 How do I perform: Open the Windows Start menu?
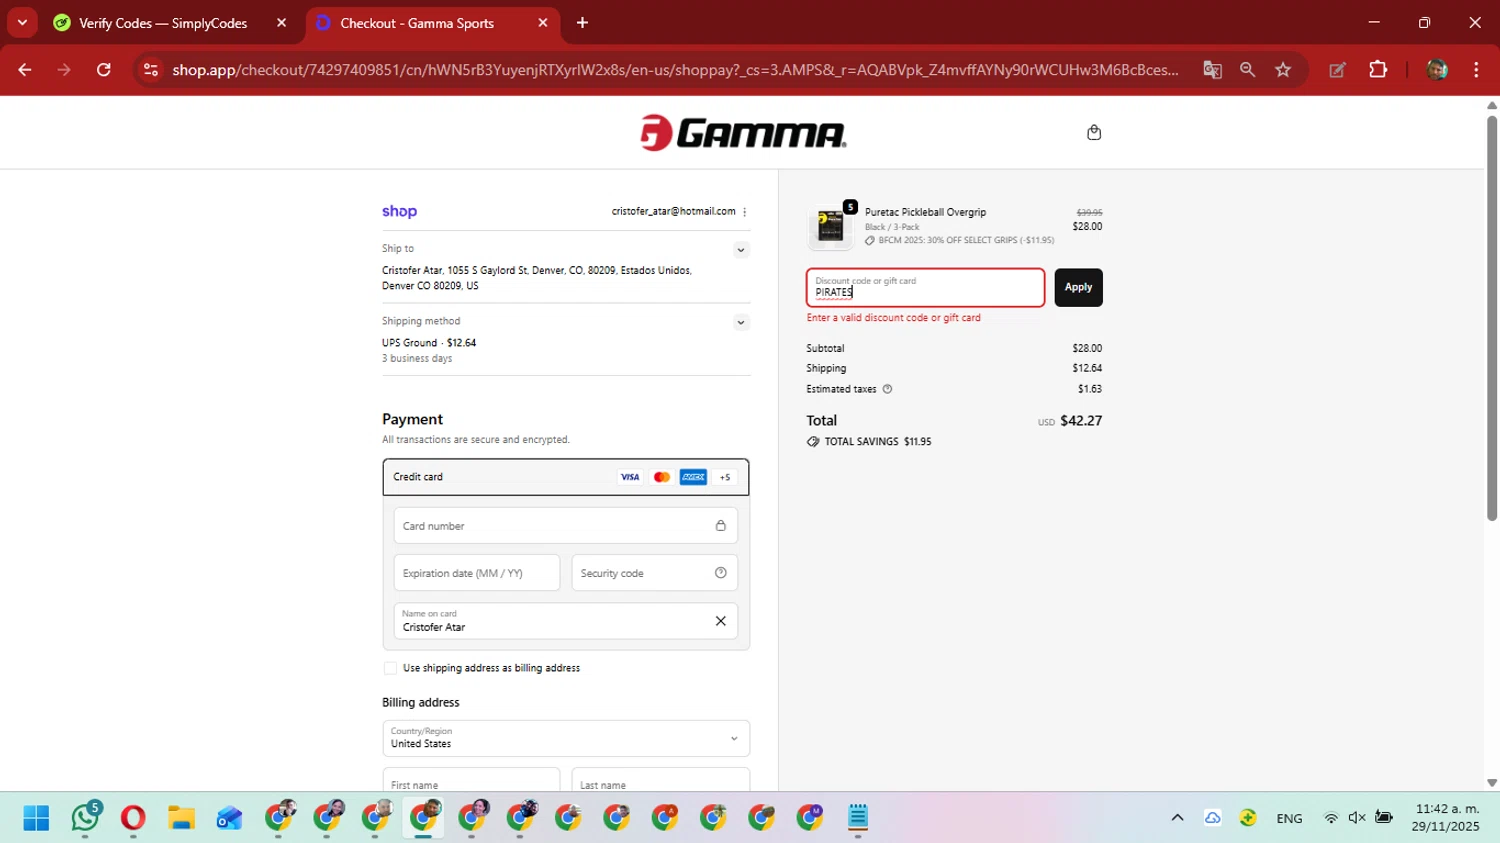pos(36,818)
